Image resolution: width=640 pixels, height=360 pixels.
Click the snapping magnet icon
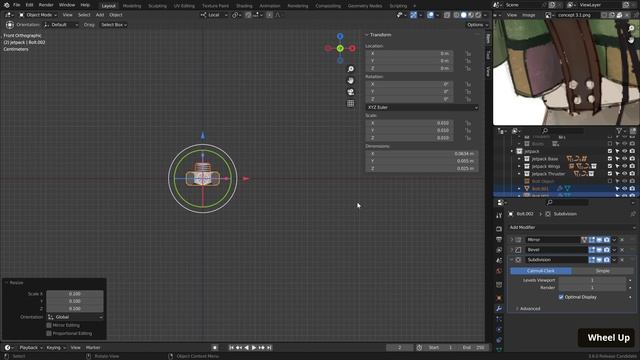pos(248,15)
